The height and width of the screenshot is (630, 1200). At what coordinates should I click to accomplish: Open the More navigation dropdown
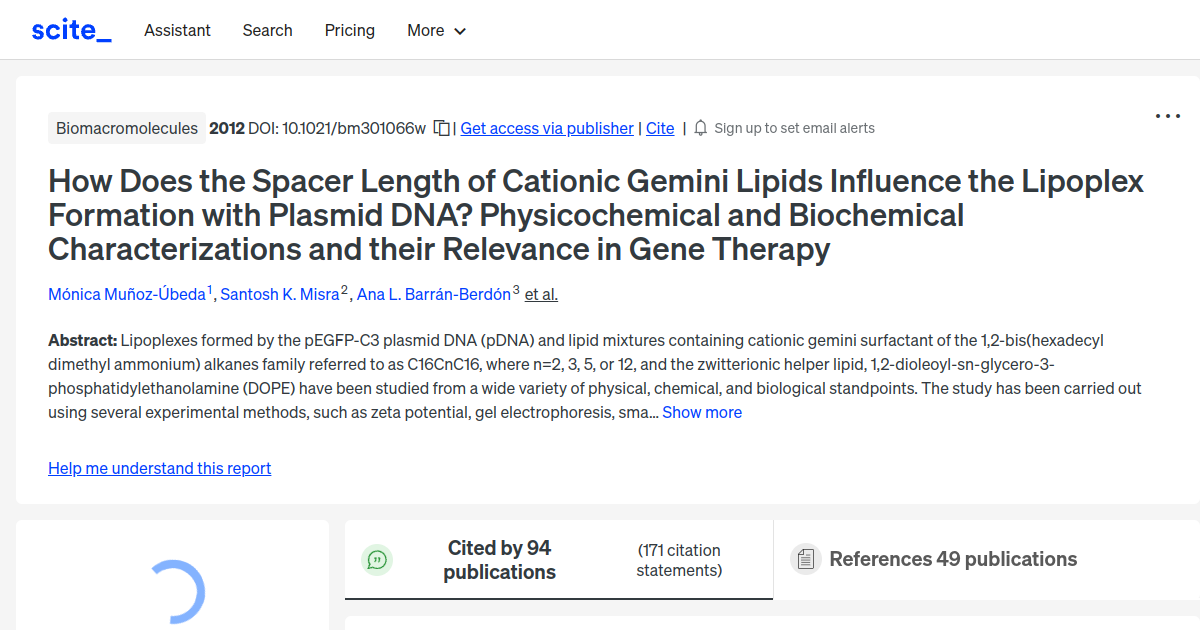436,30
